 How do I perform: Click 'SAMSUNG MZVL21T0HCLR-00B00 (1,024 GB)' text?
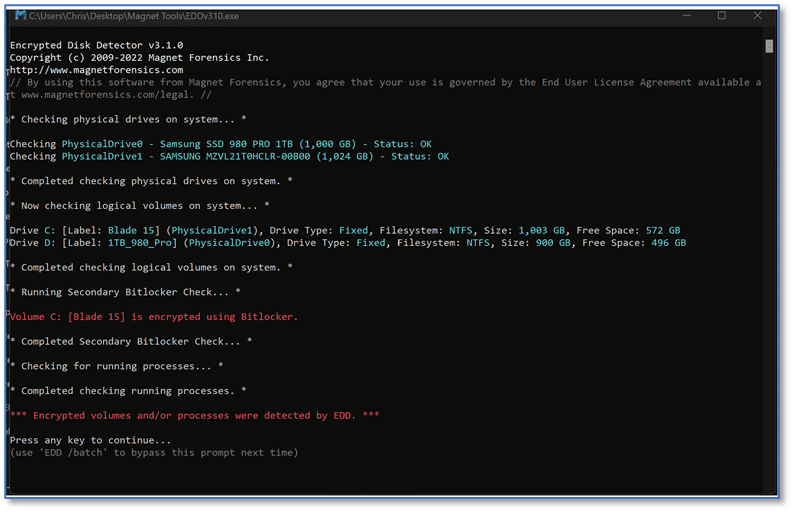267,156
